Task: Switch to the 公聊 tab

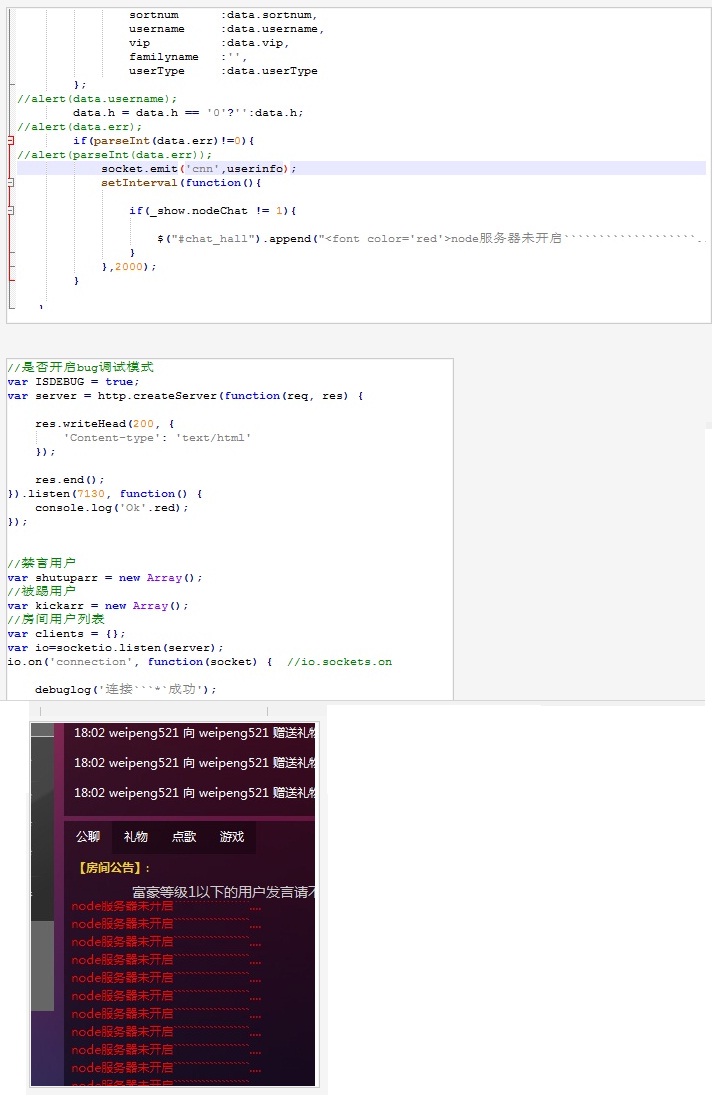Action: (88, 837)
